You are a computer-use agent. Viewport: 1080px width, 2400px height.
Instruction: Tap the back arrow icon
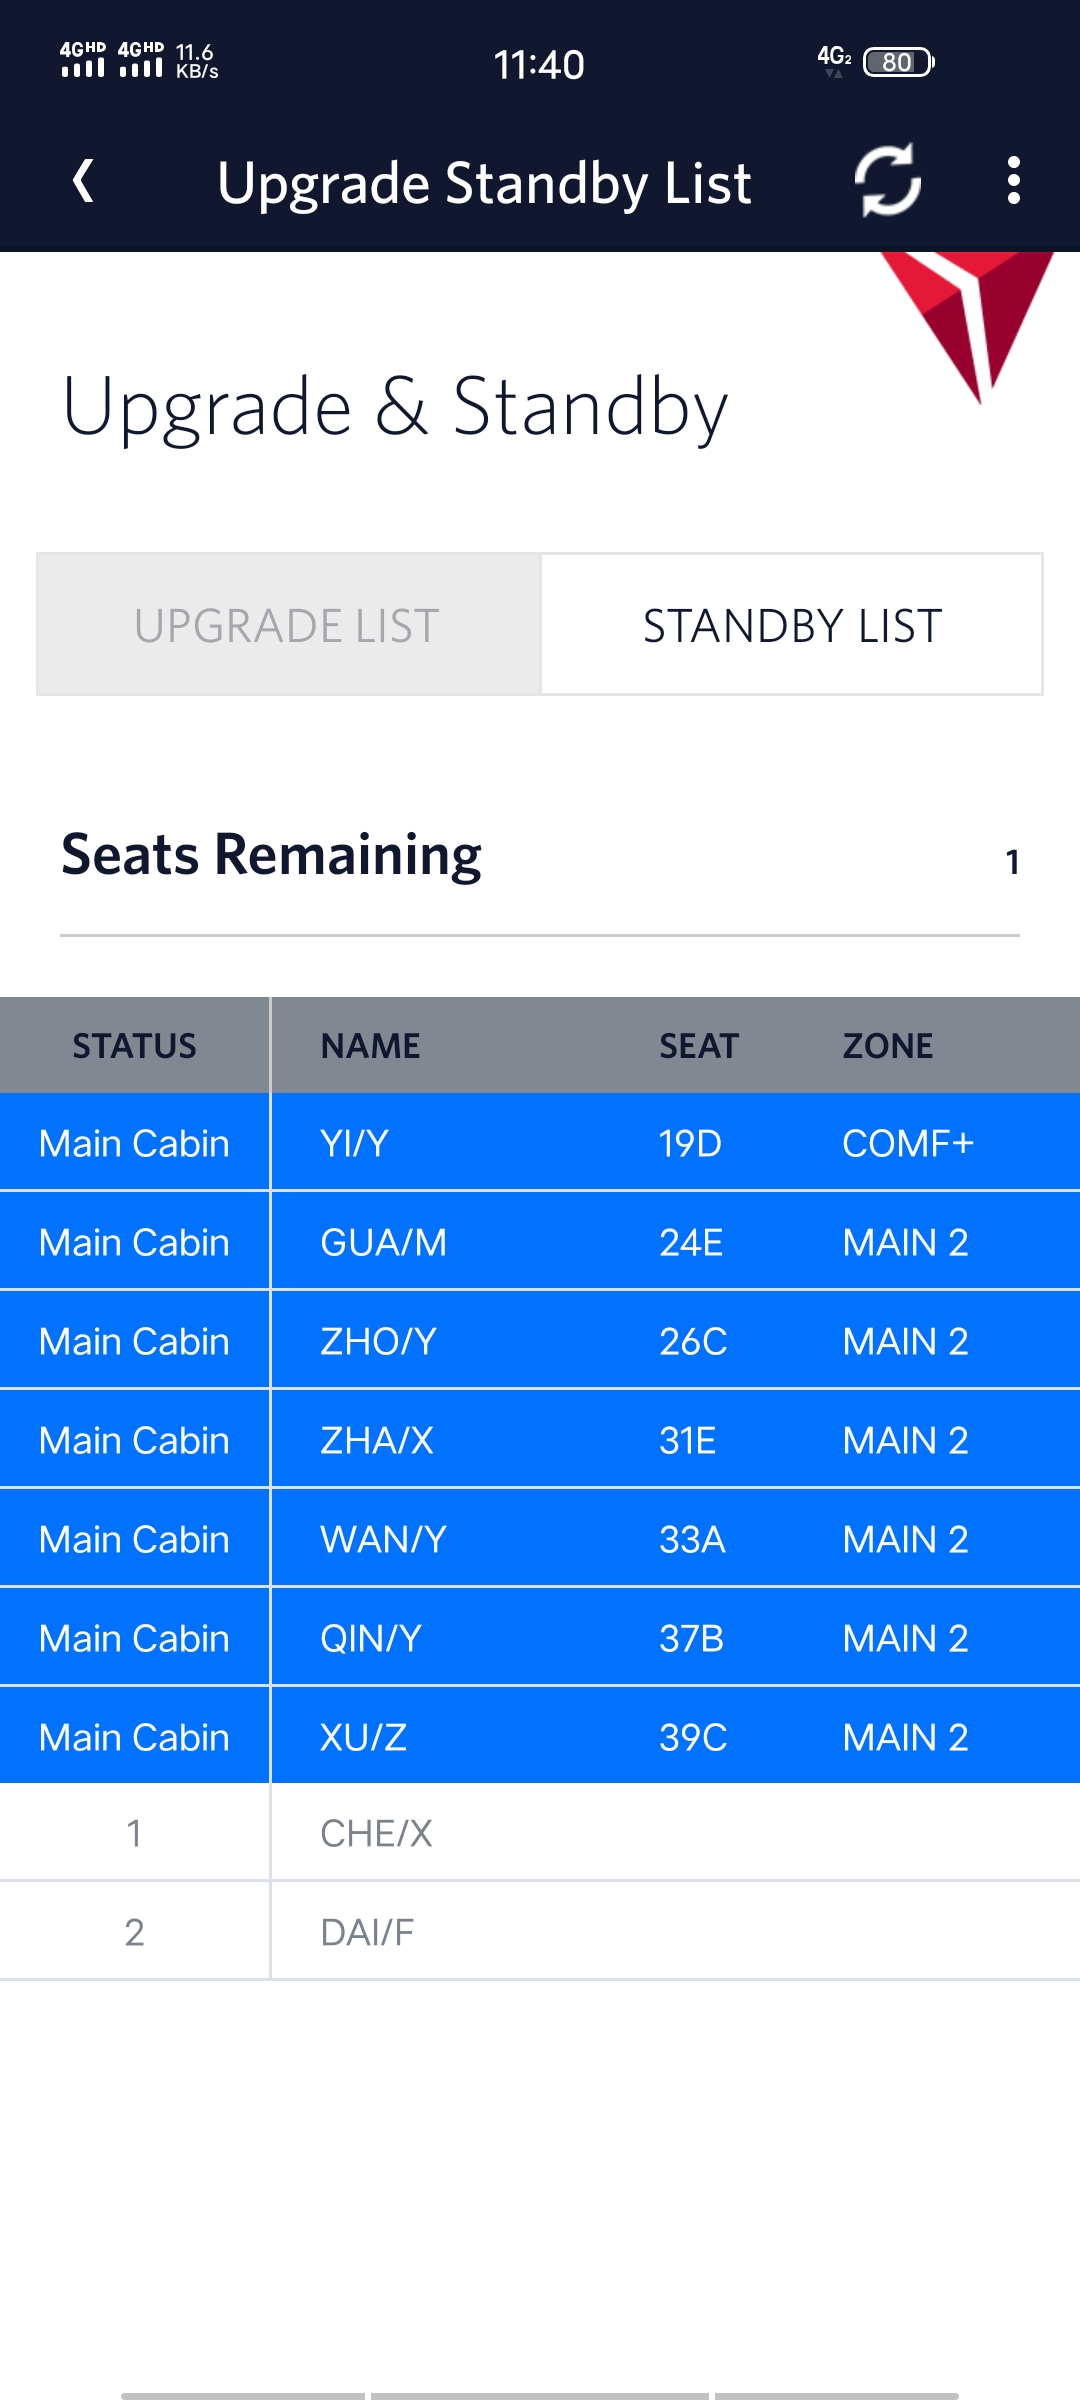coord(84,182)
